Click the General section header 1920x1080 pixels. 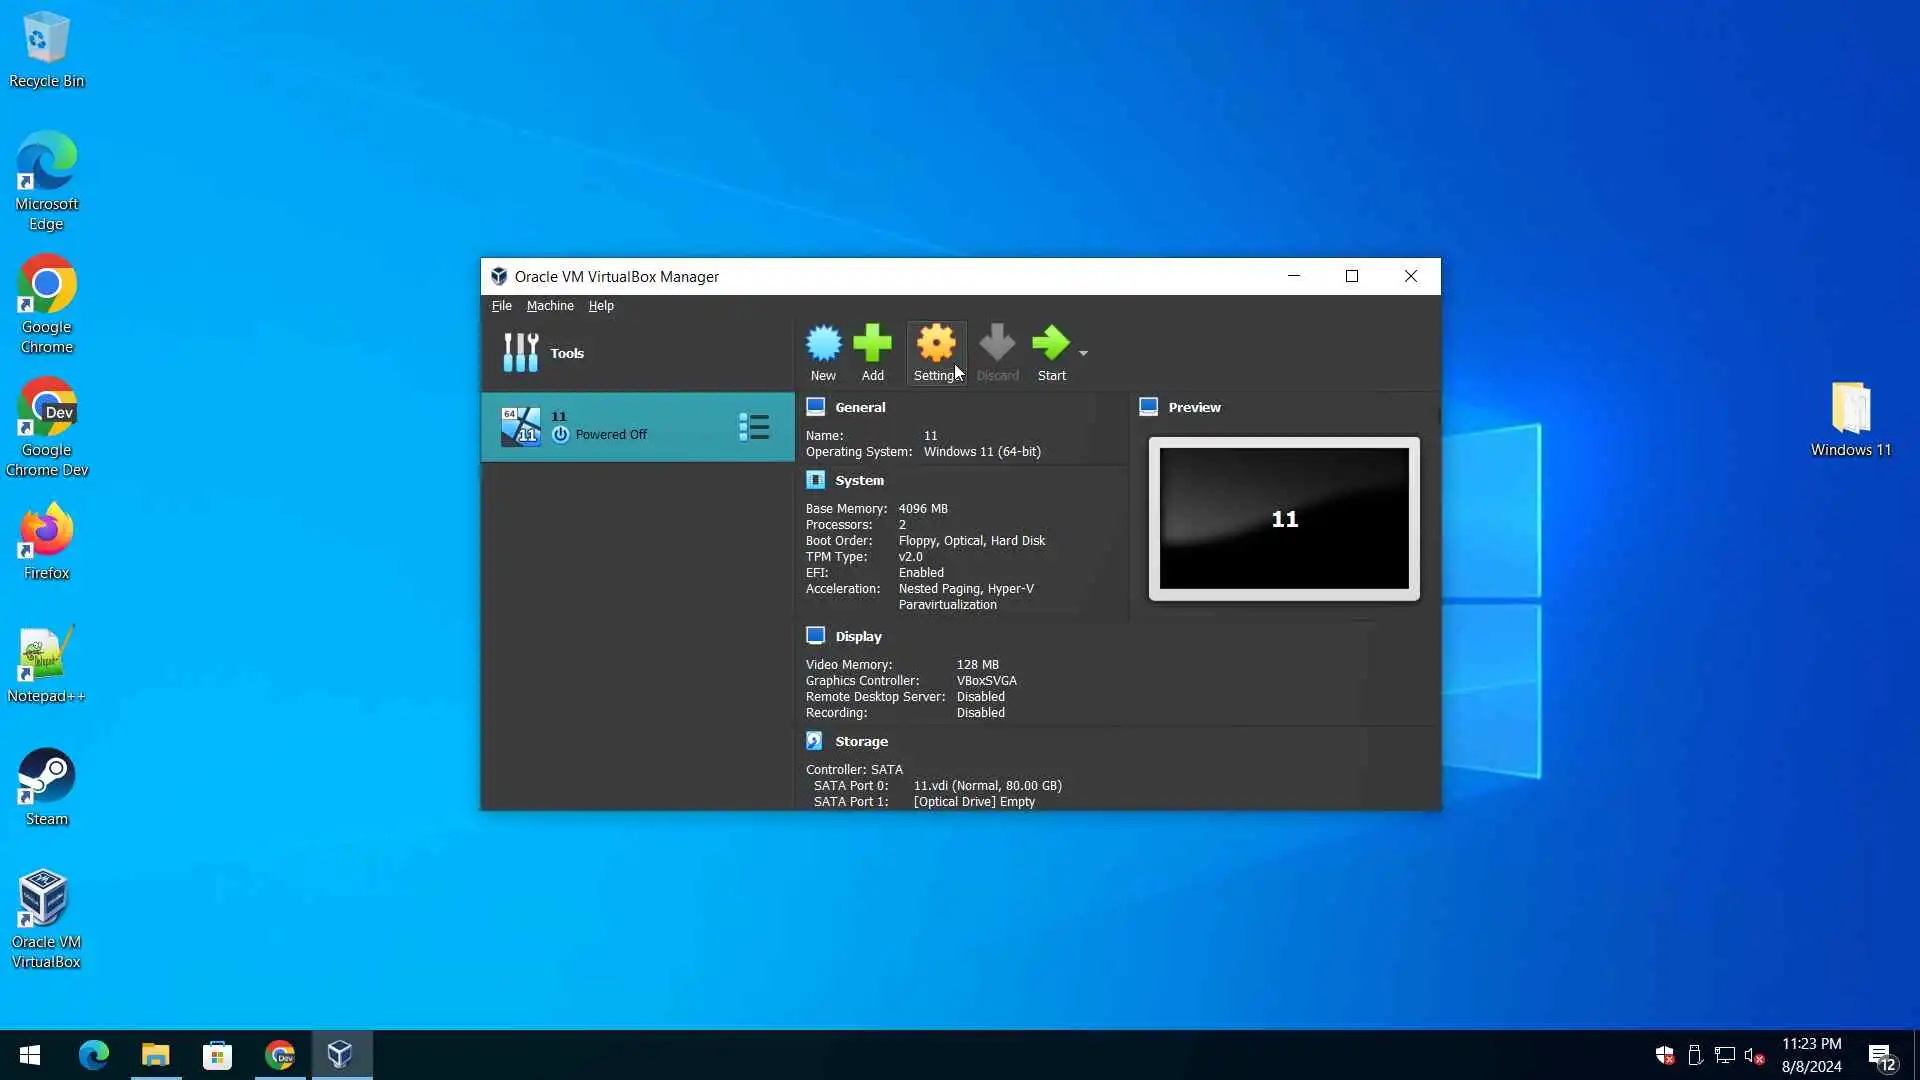[860, 407]
